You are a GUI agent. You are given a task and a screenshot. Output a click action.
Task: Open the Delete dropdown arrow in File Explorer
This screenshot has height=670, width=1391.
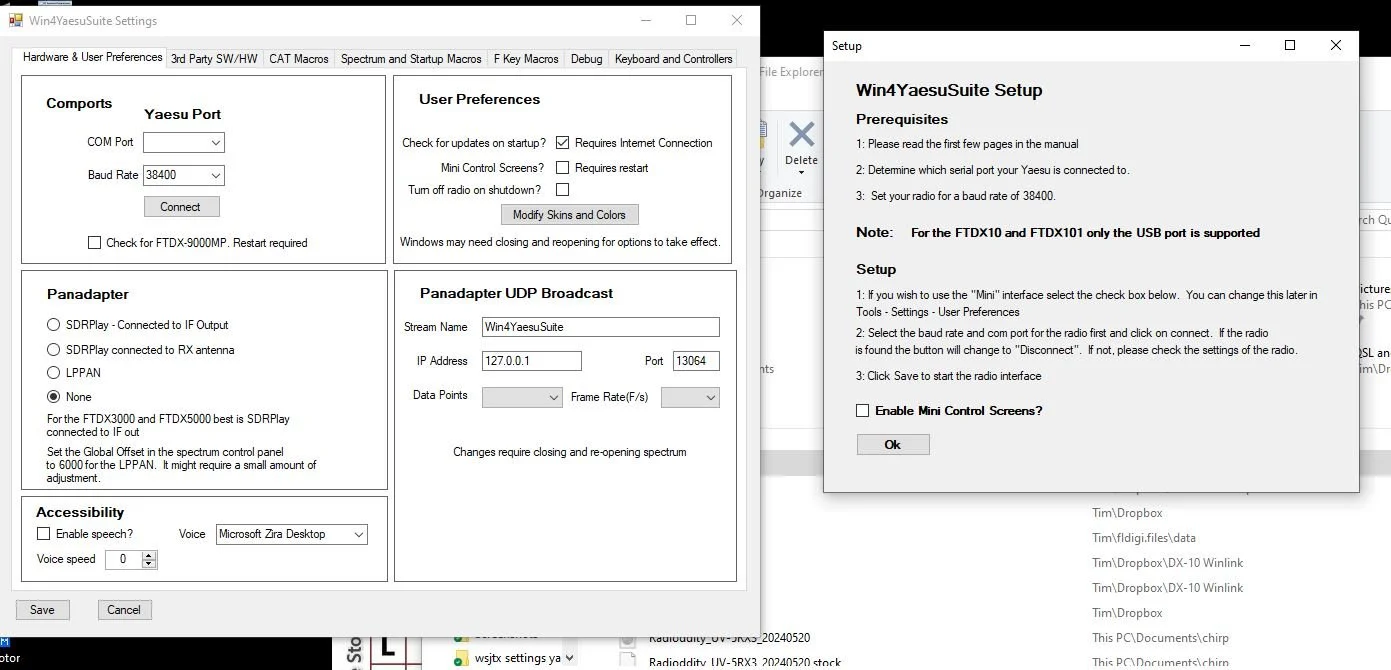[x=801, y=171]
